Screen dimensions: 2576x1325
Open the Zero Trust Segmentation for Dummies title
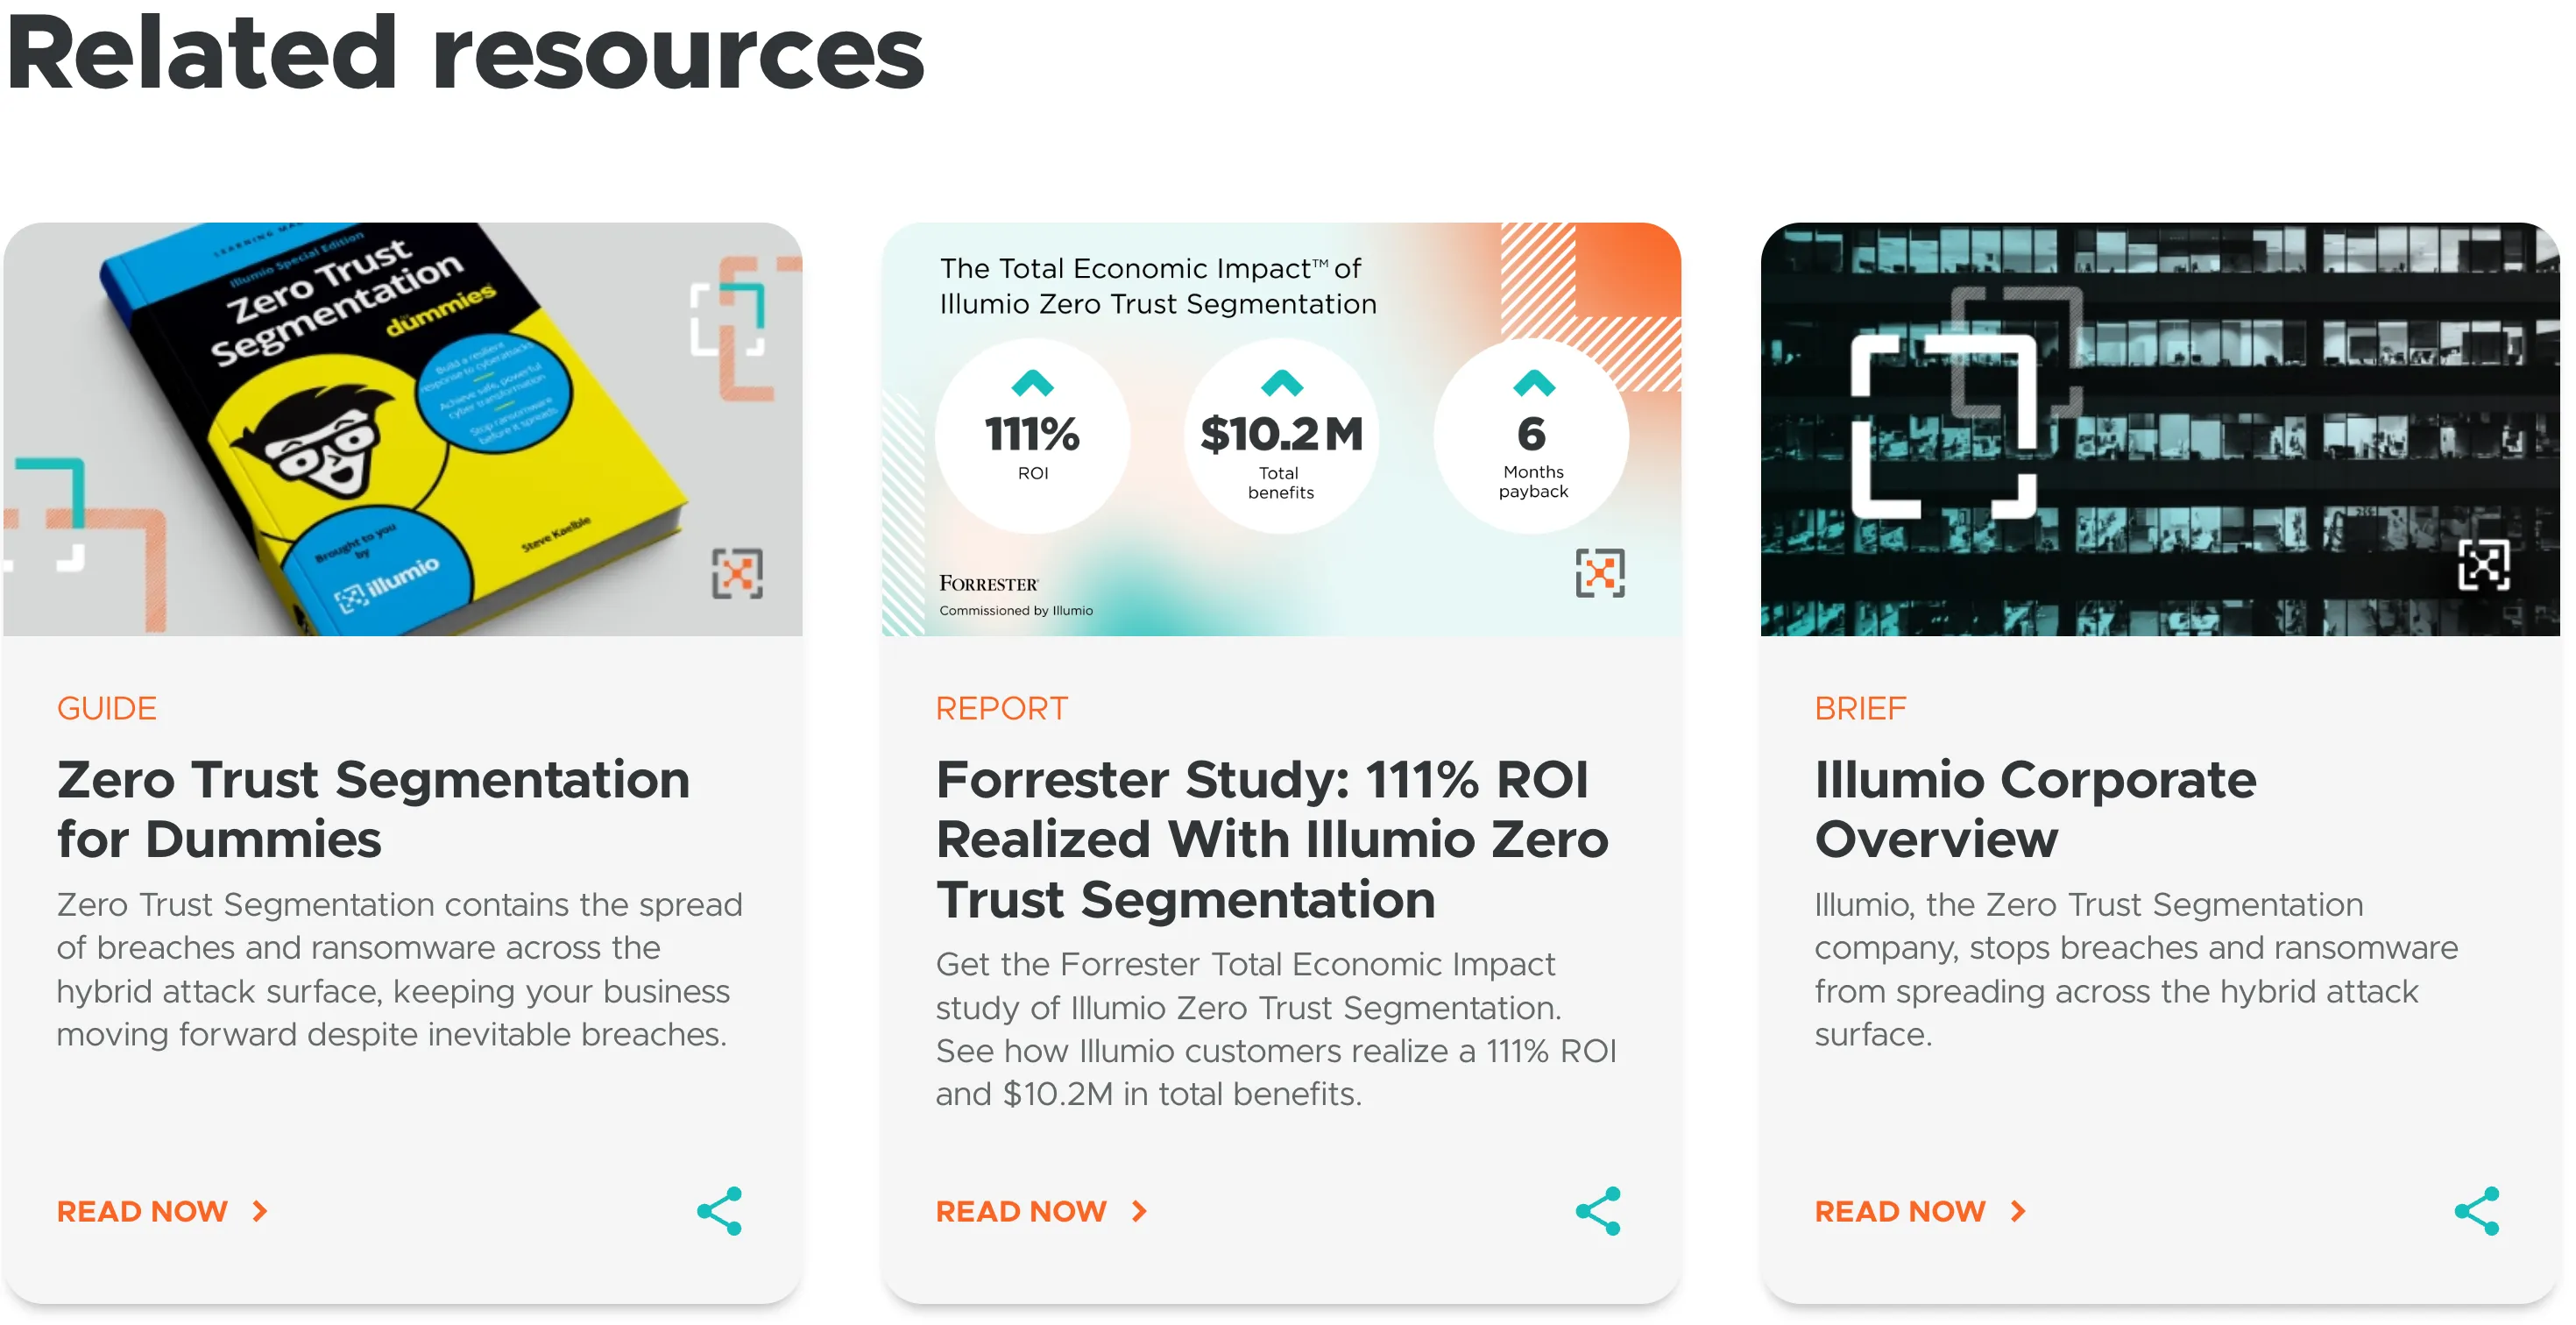(x=373, y=808)
